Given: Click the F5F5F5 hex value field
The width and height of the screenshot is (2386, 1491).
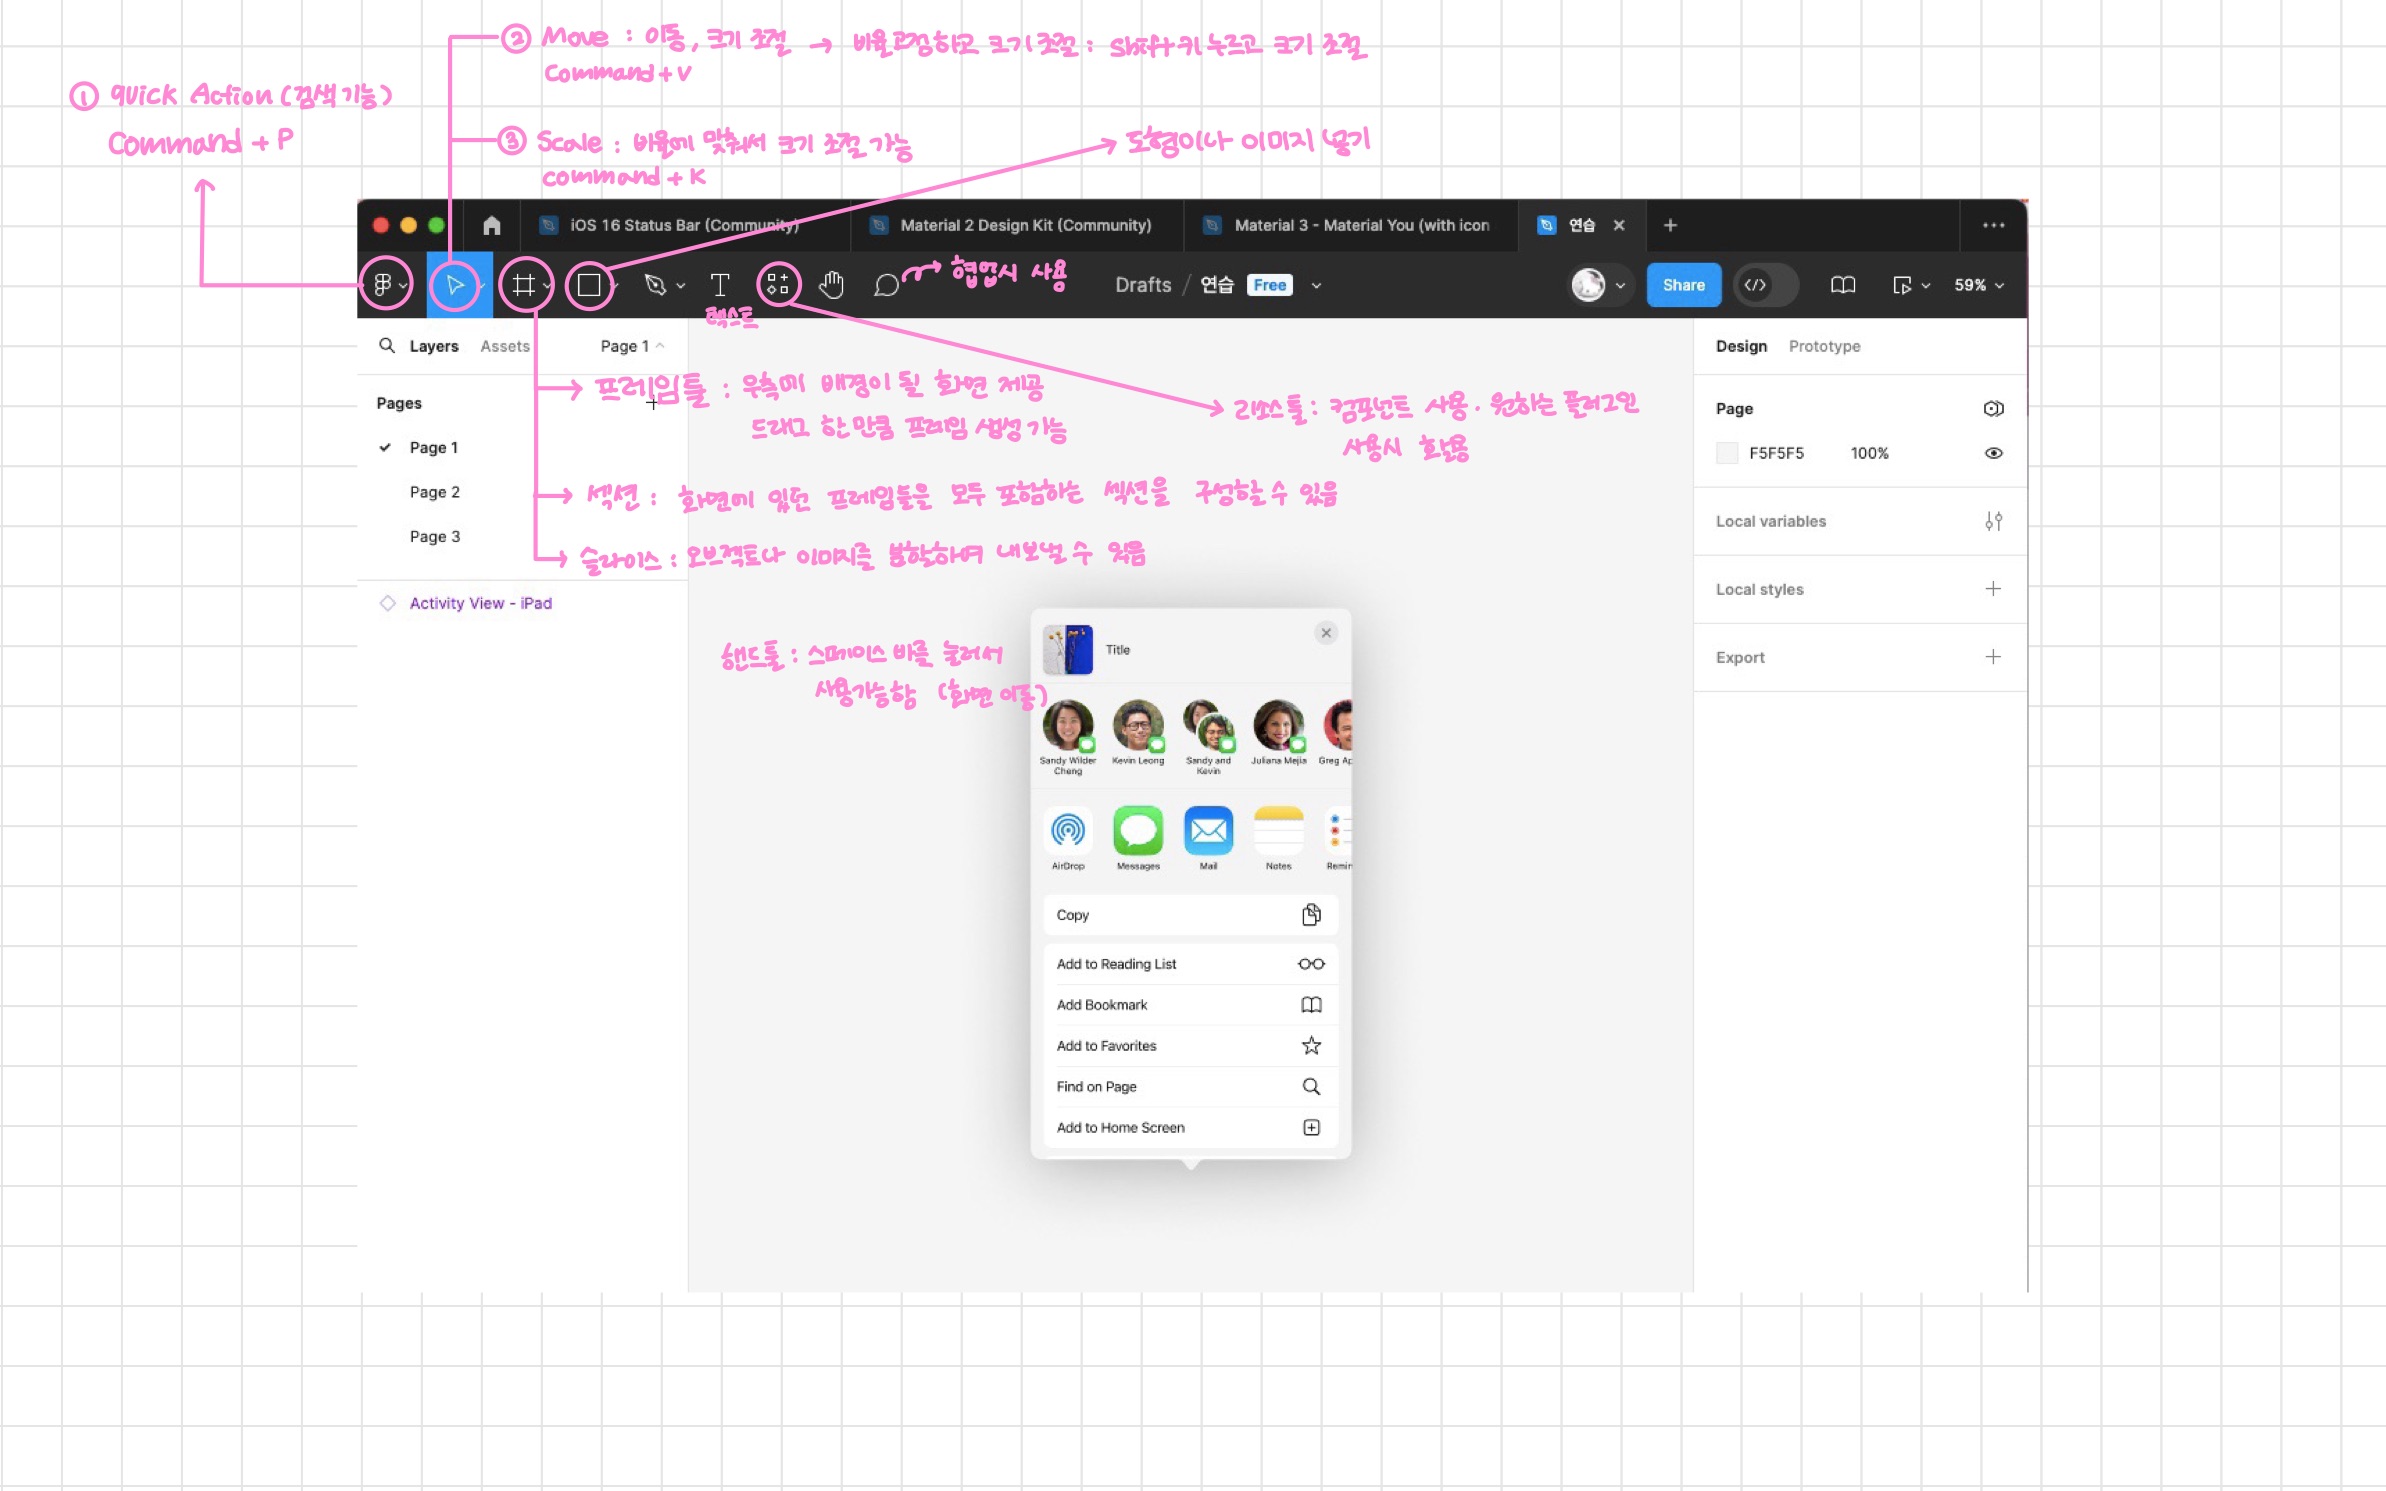Looking at the screenshot, I should tap(1776, 453).
